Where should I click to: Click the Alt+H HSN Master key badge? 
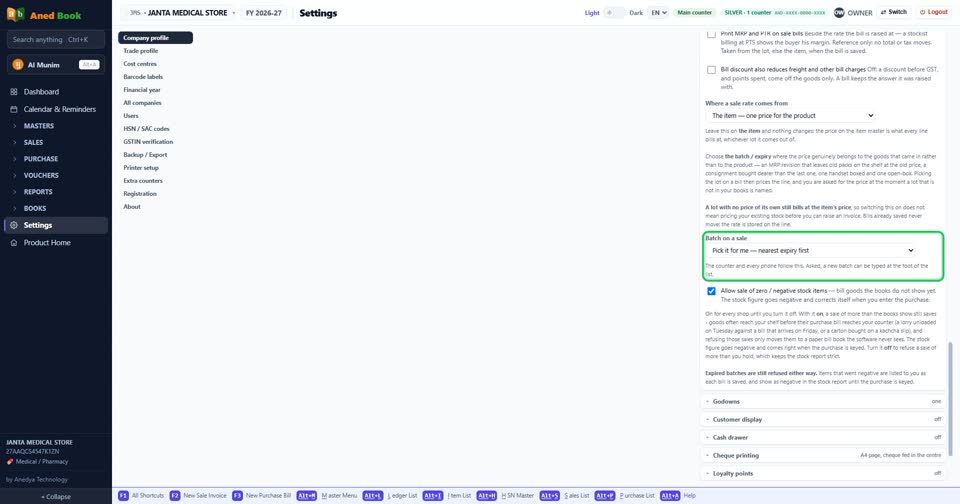point(487,495)
